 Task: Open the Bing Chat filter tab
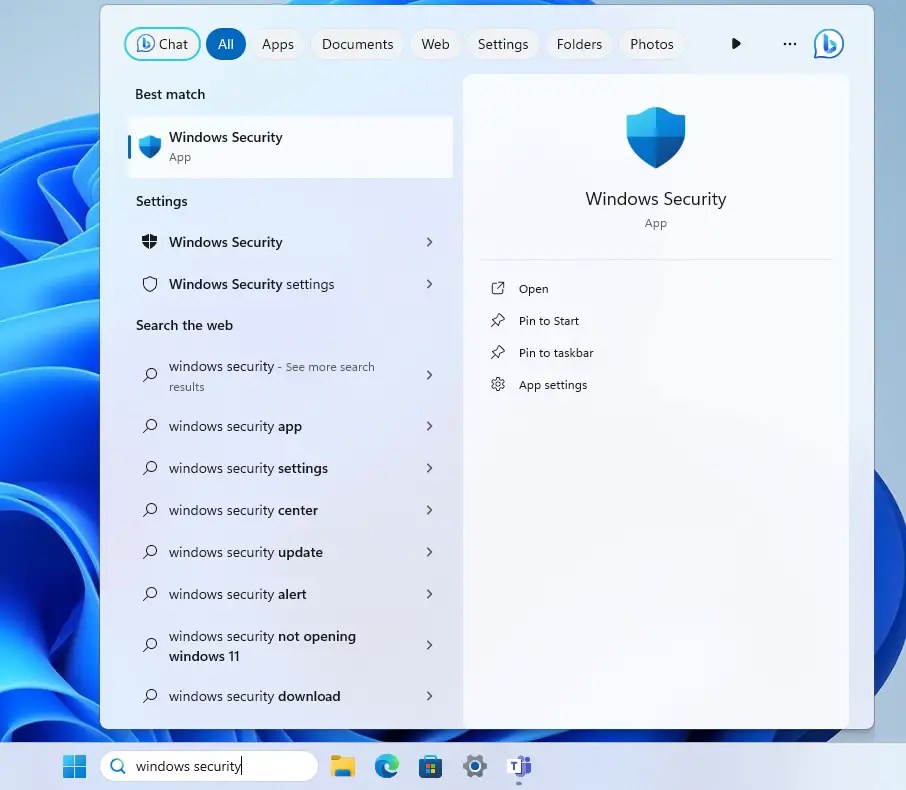click(x=162, y=44)
